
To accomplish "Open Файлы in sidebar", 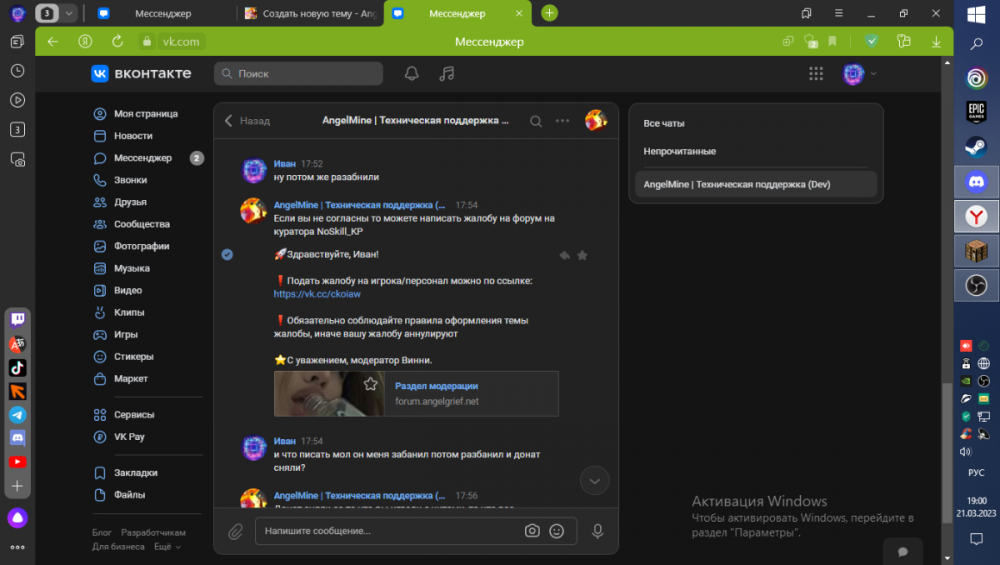I will (x=129, y=495).
